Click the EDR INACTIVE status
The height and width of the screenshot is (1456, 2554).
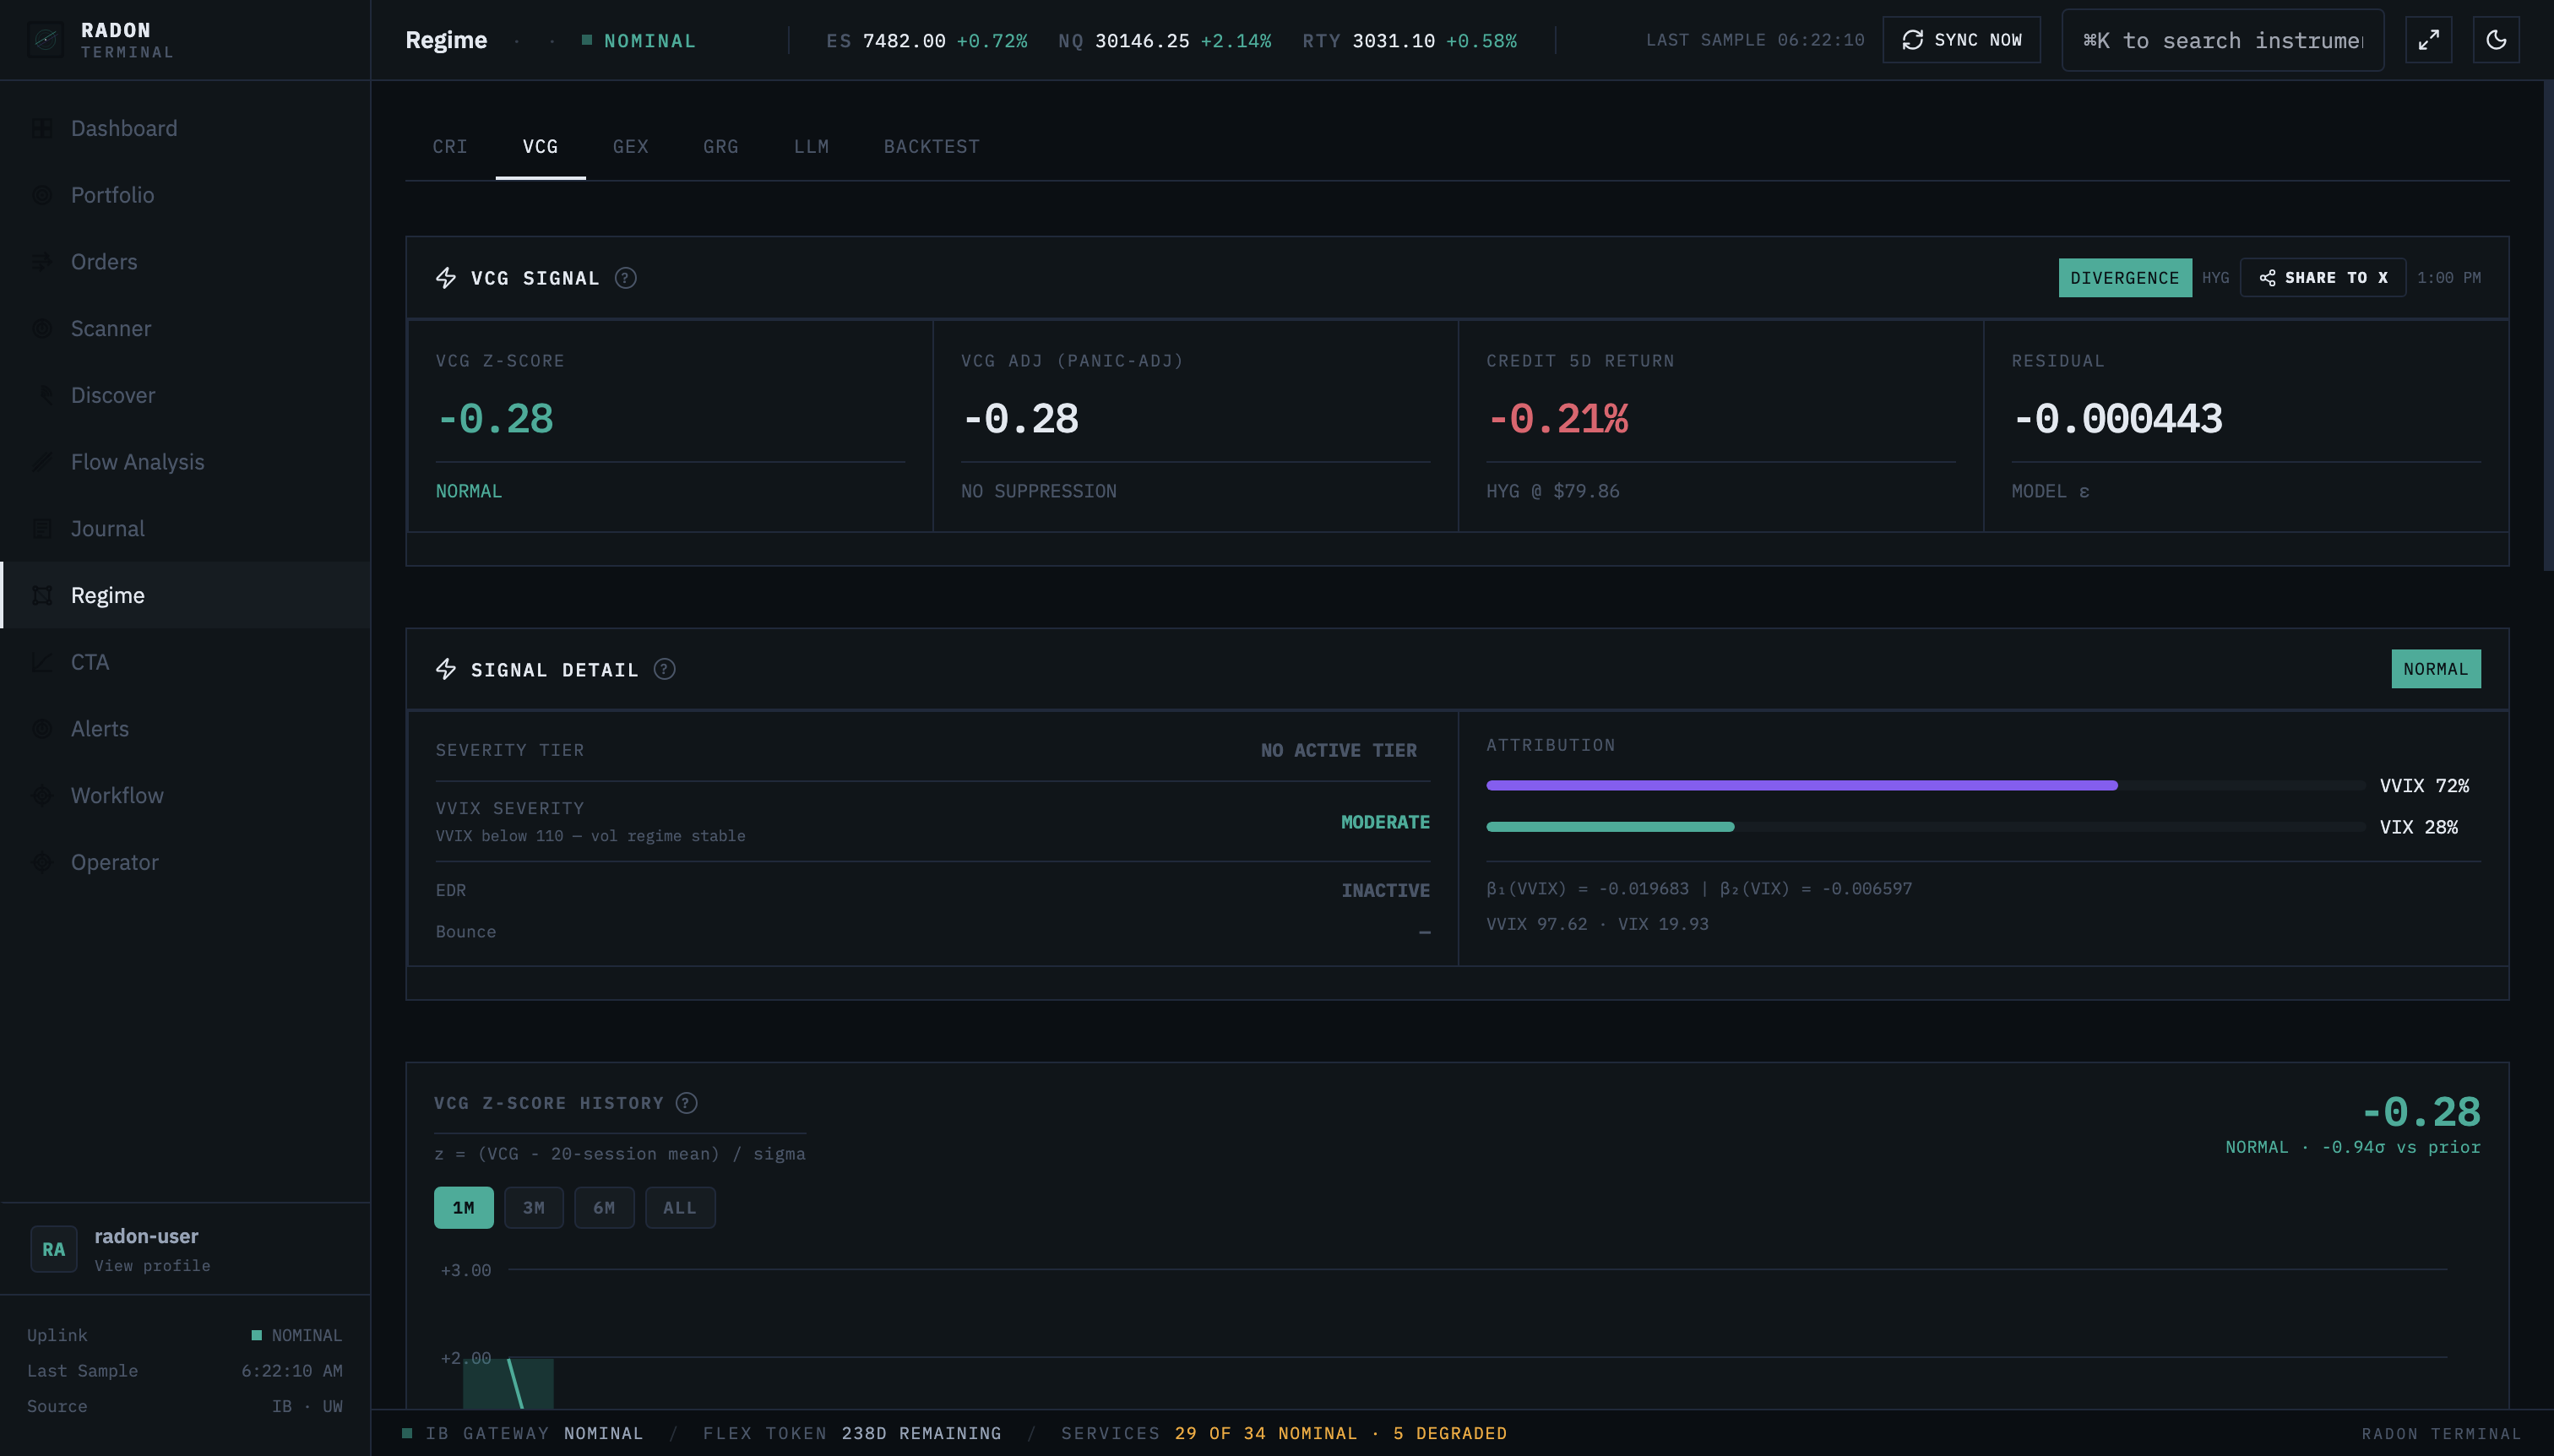pos(1385,890)
